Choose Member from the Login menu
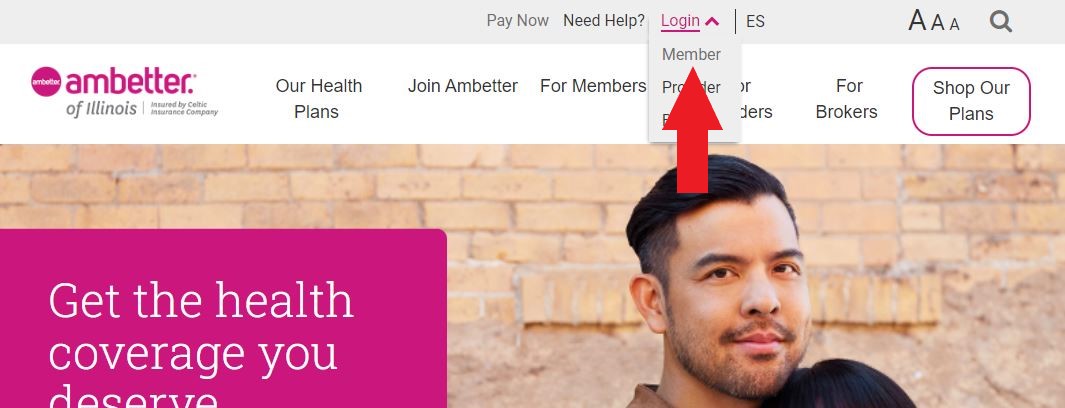This screenshot has height=408, width=1065. coord(691,54)
